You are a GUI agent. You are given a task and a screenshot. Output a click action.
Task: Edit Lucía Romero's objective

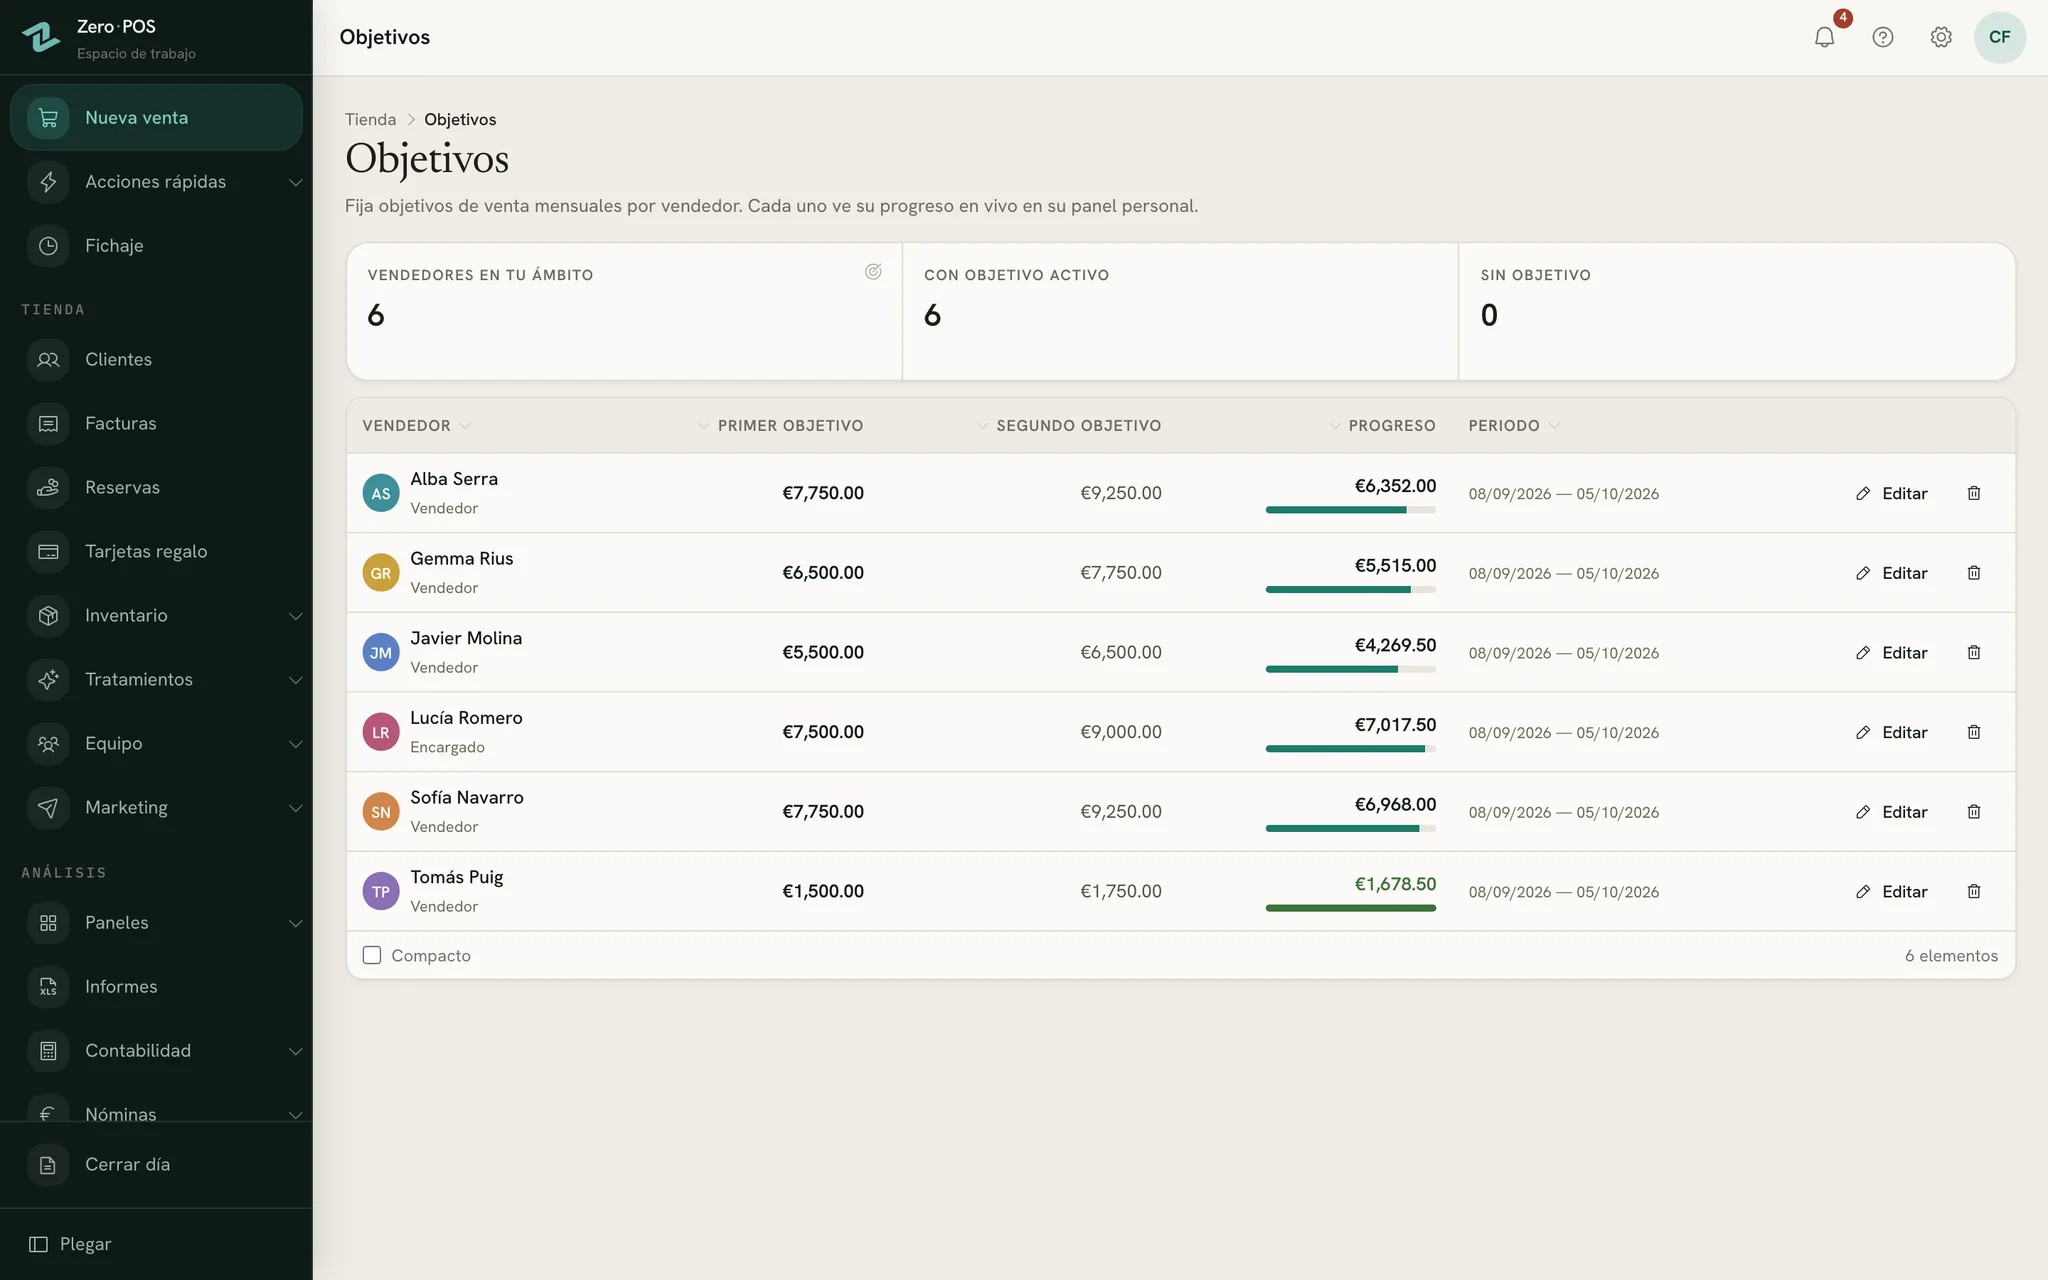1891,732
